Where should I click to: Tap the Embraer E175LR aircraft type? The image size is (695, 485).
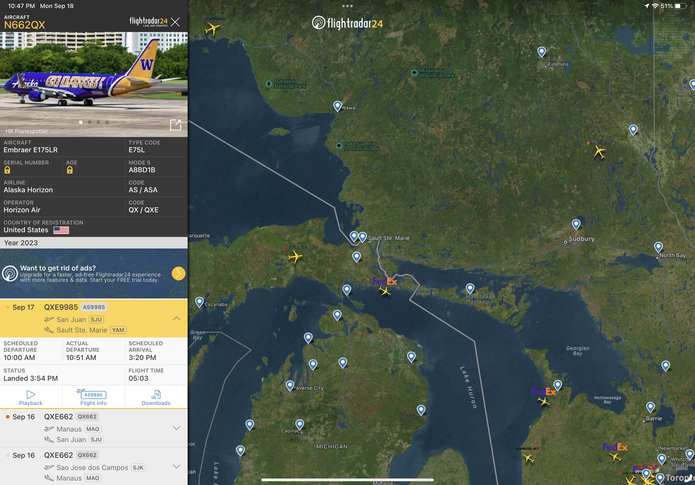31,150
